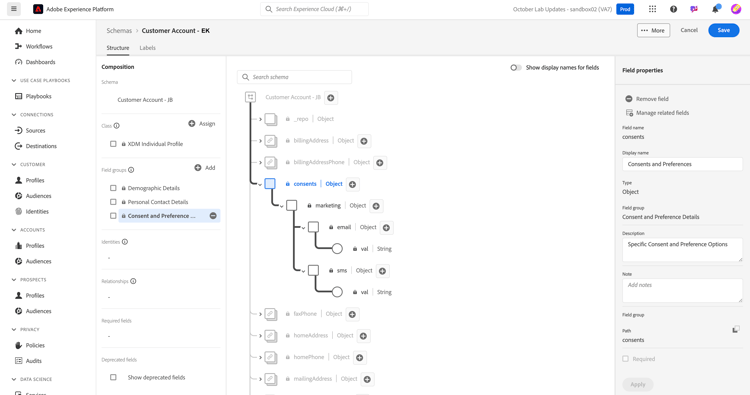
Task: Collapse the consents object node
Action: (260, 185)
